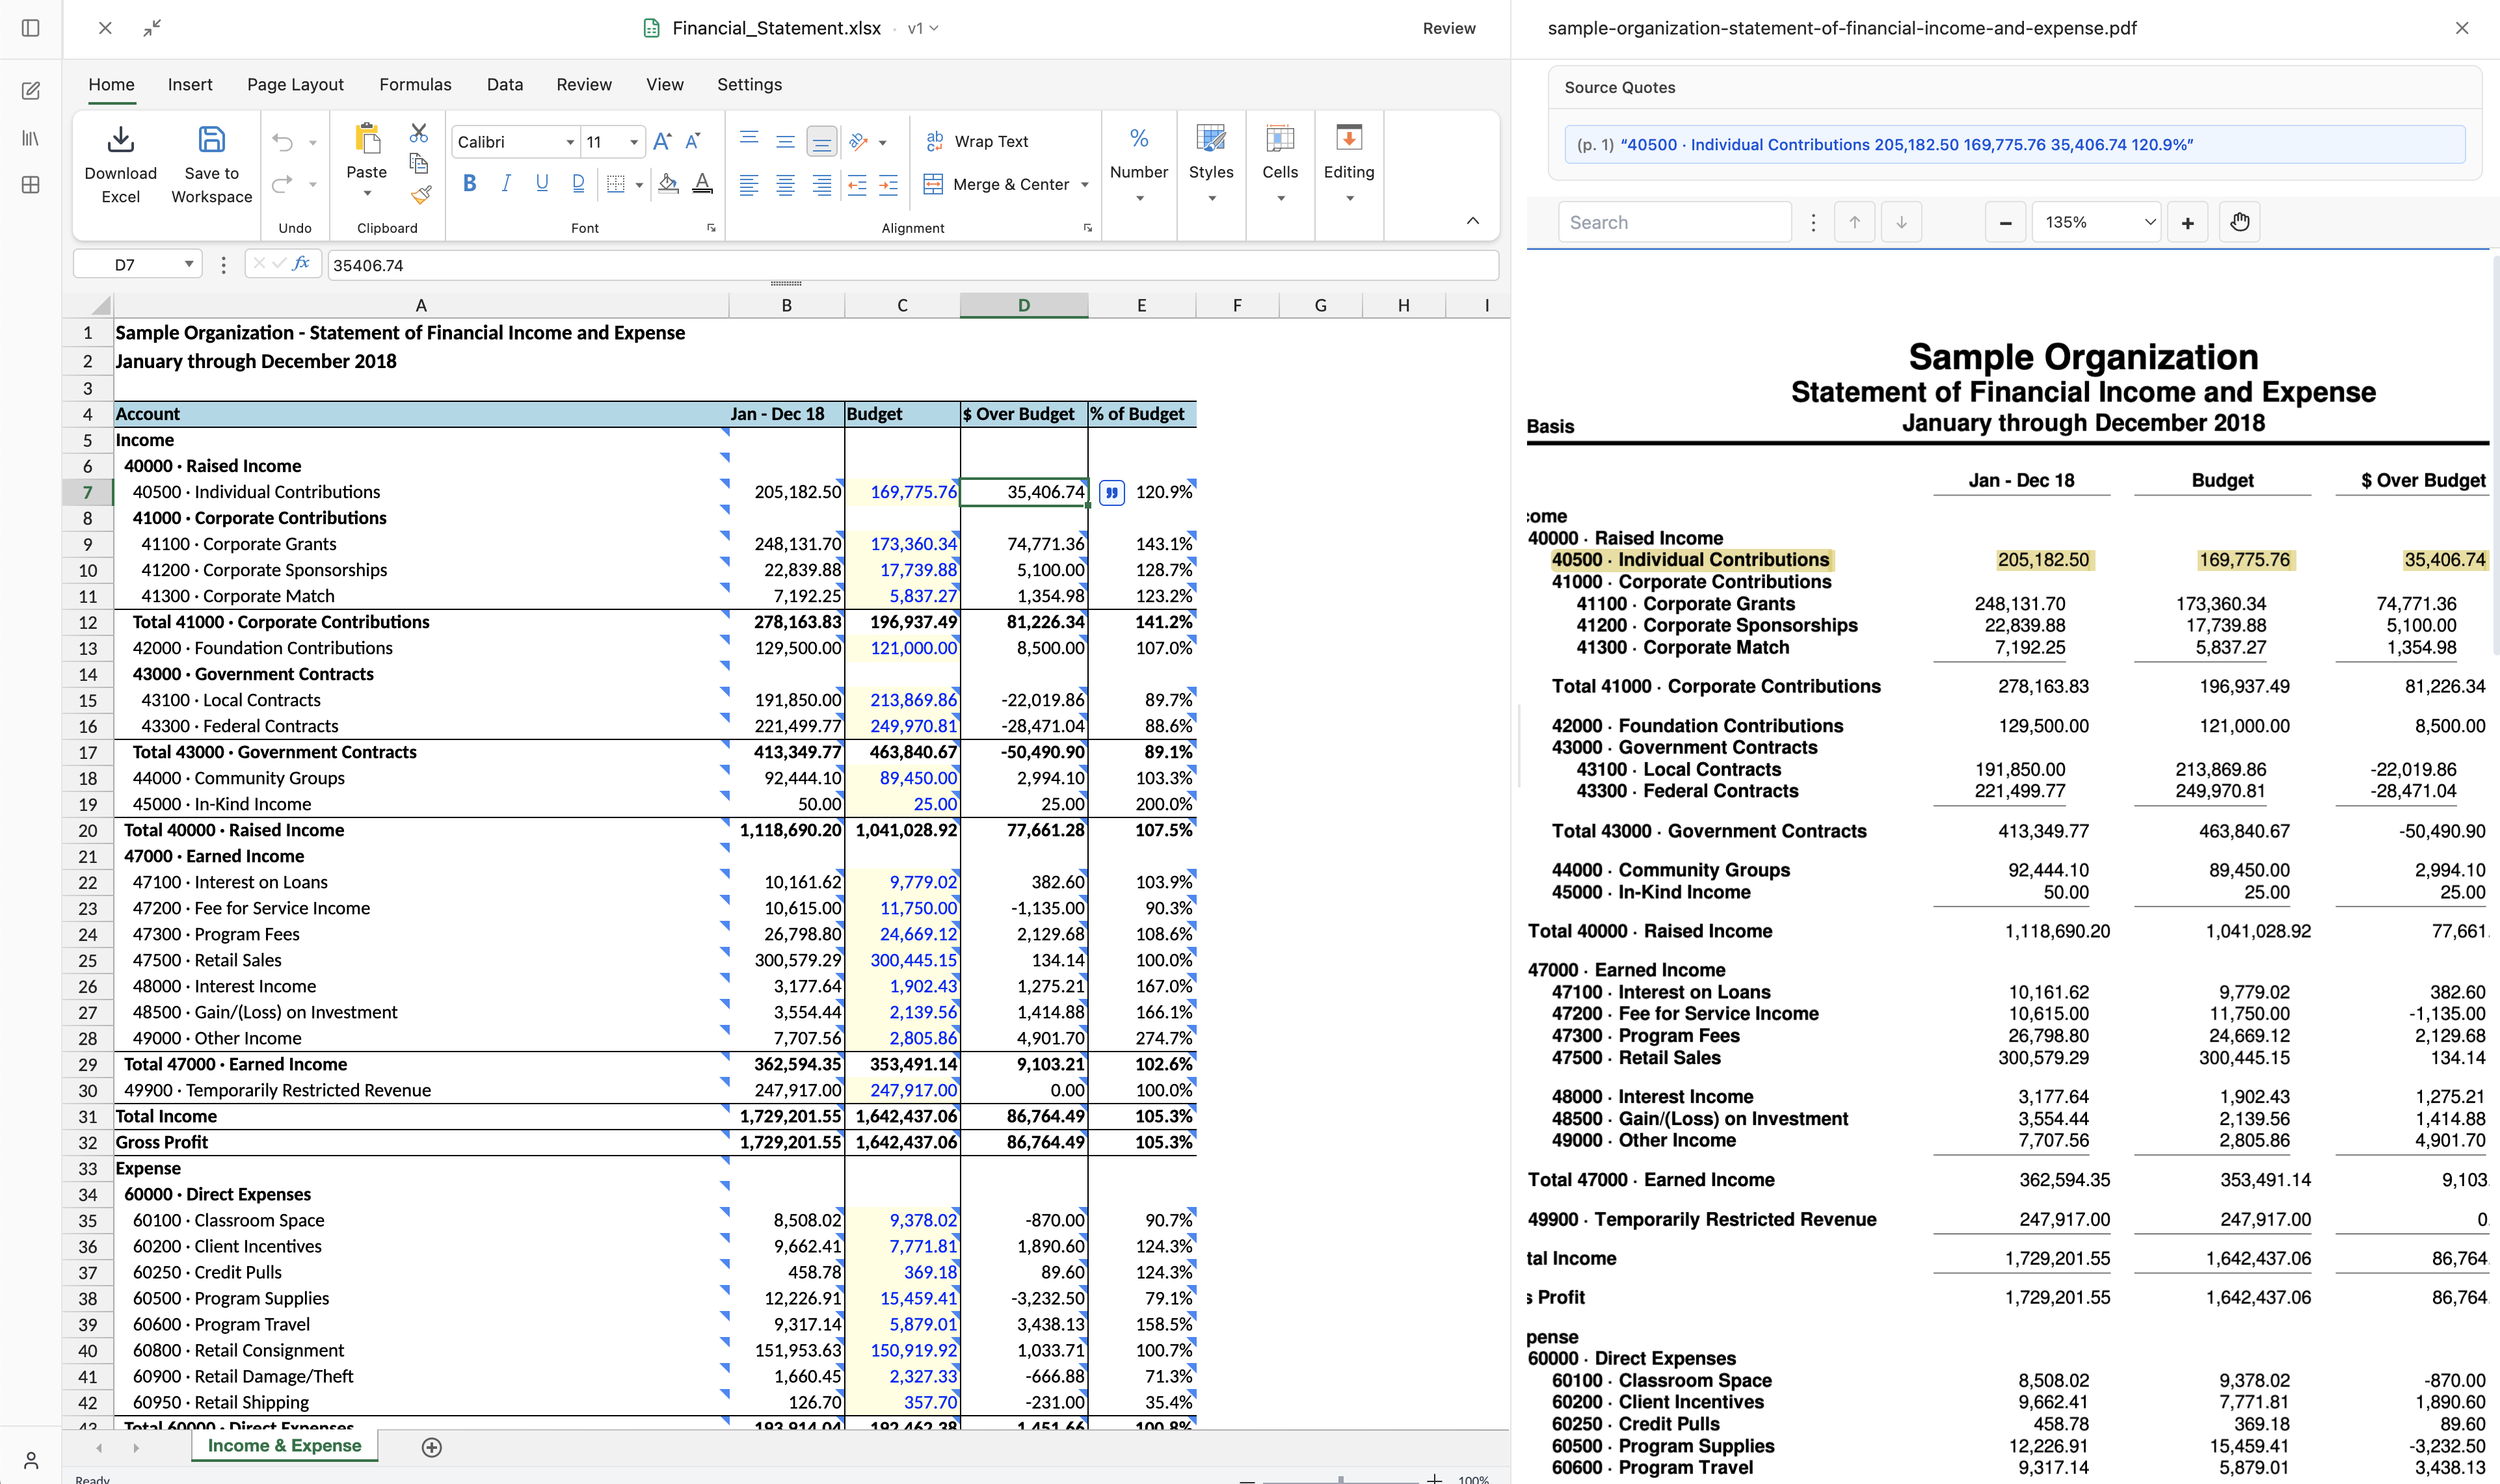Click the Save to Workspace icon
Screen dimensions: 2500x1484
211,140
